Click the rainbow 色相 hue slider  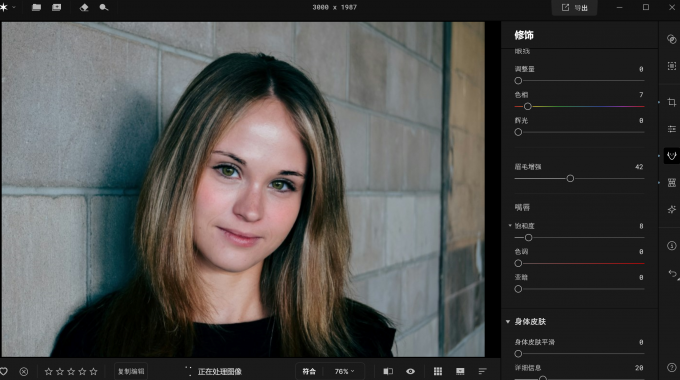click(579, 106)
